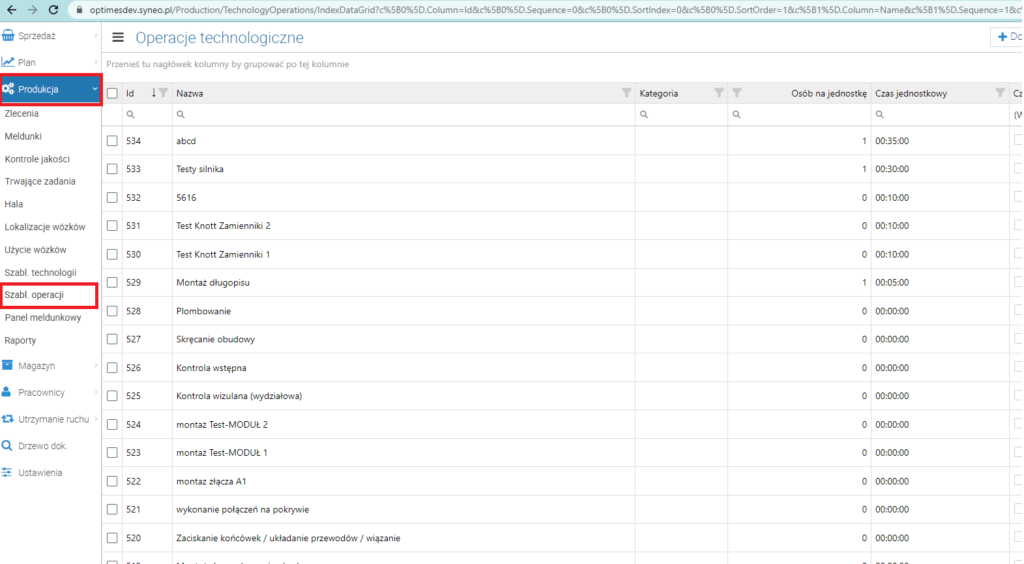Expand the Magazyn sidebar section
Screen dimensions: 1024x564
tap(50, 366)
